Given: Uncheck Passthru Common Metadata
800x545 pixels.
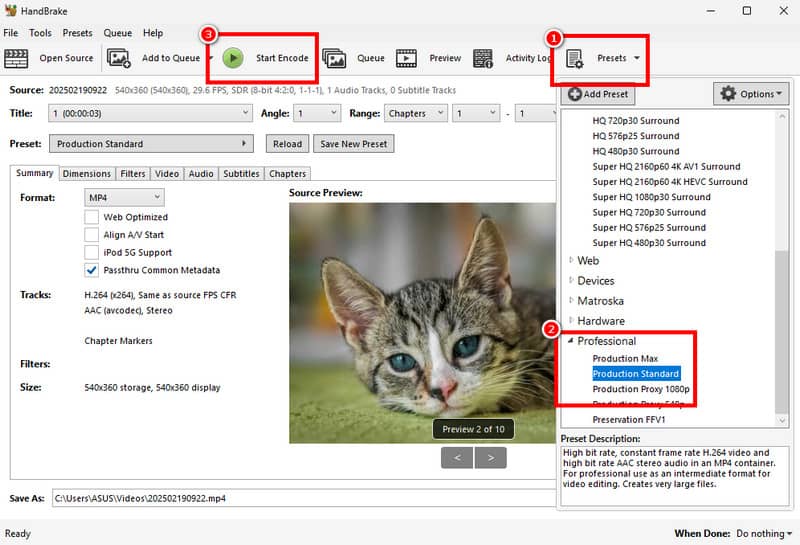Looking at the screenshot, I should (x=92, y=270).
